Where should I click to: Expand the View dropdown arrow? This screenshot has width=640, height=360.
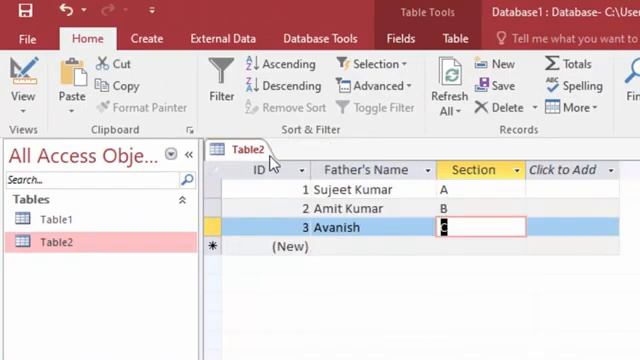click(x=23, y=111)
